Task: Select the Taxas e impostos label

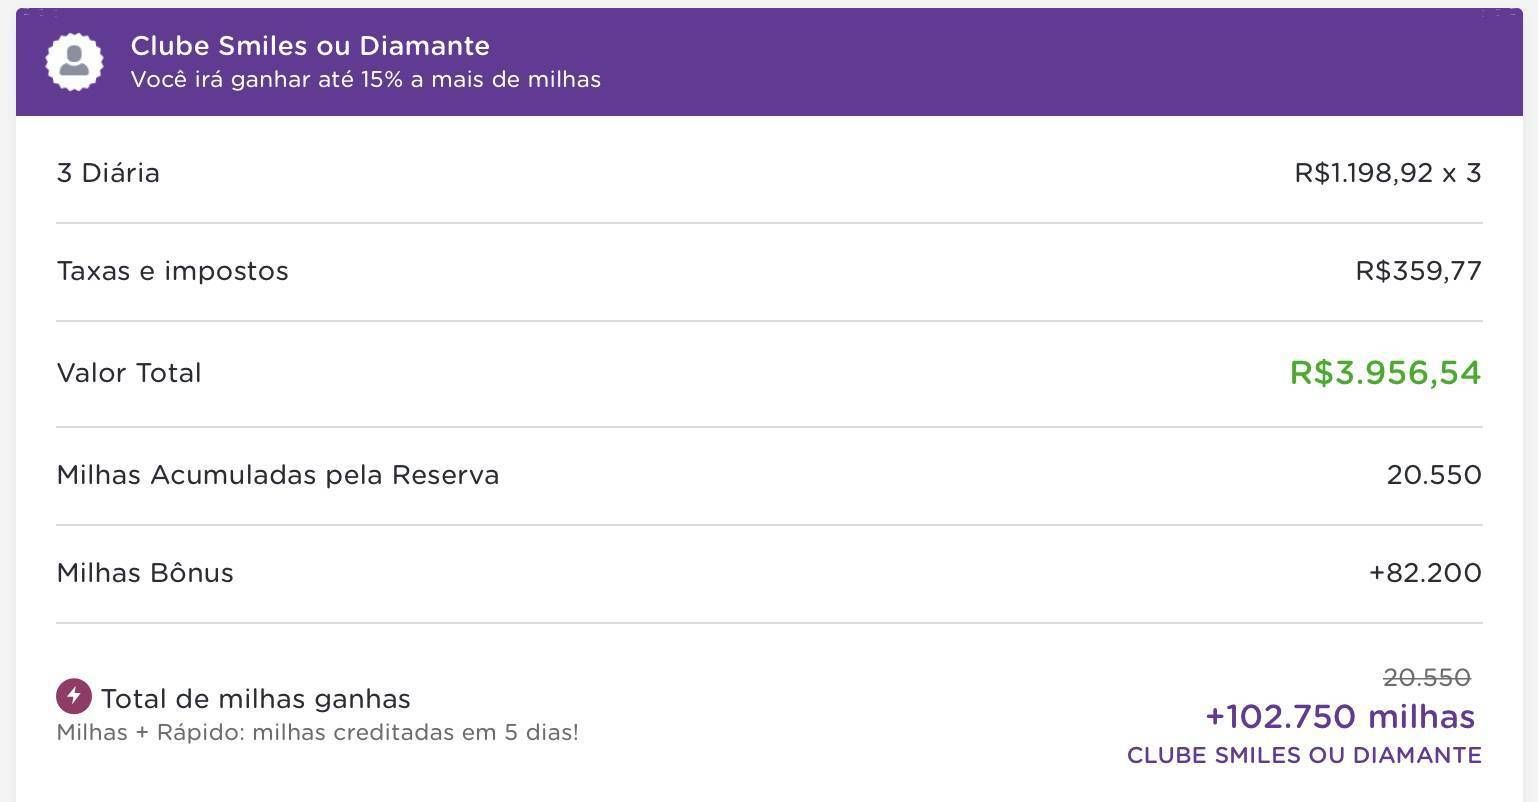Action: pos(173,271)
